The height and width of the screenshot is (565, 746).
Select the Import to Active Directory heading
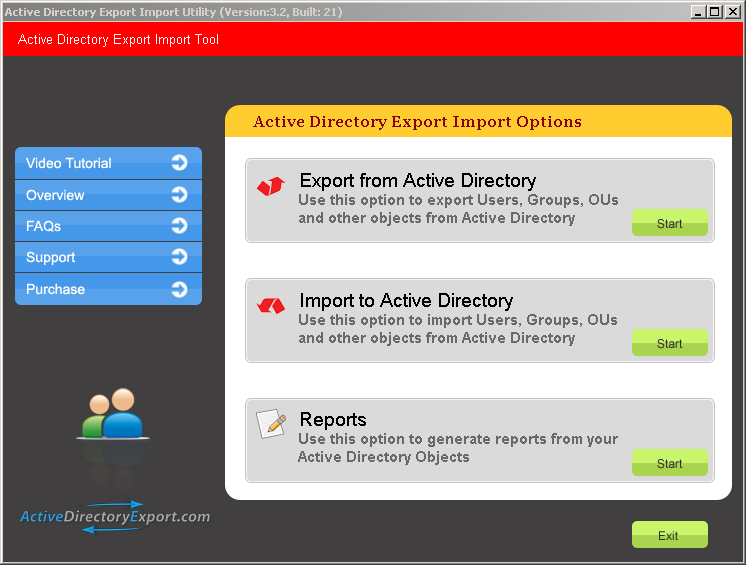click(x=406, y=301)
